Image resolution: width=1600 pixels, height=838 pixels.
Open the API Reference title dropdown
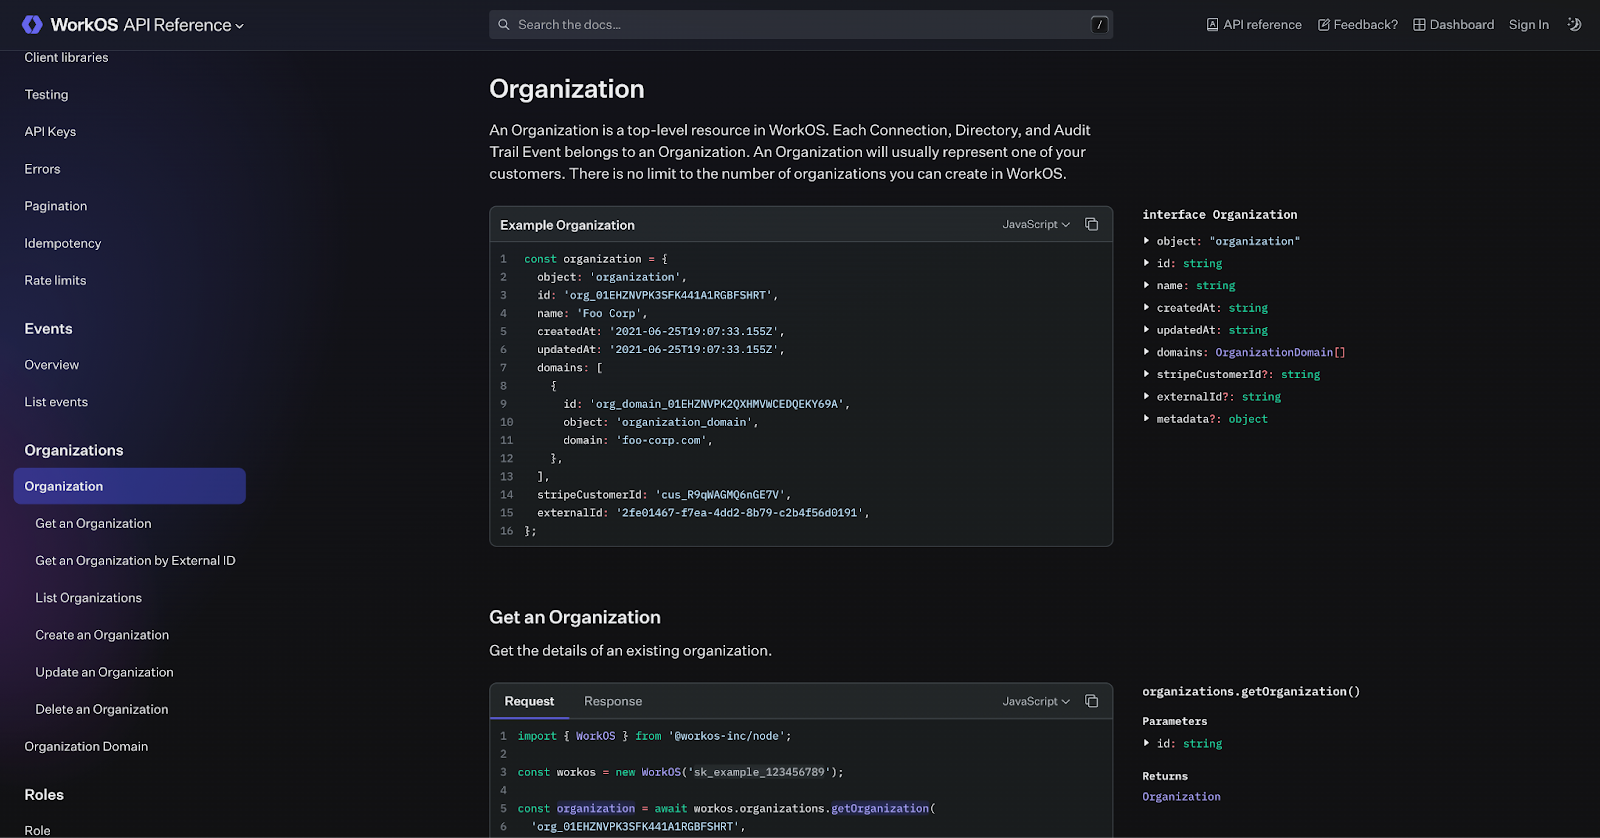239,26
